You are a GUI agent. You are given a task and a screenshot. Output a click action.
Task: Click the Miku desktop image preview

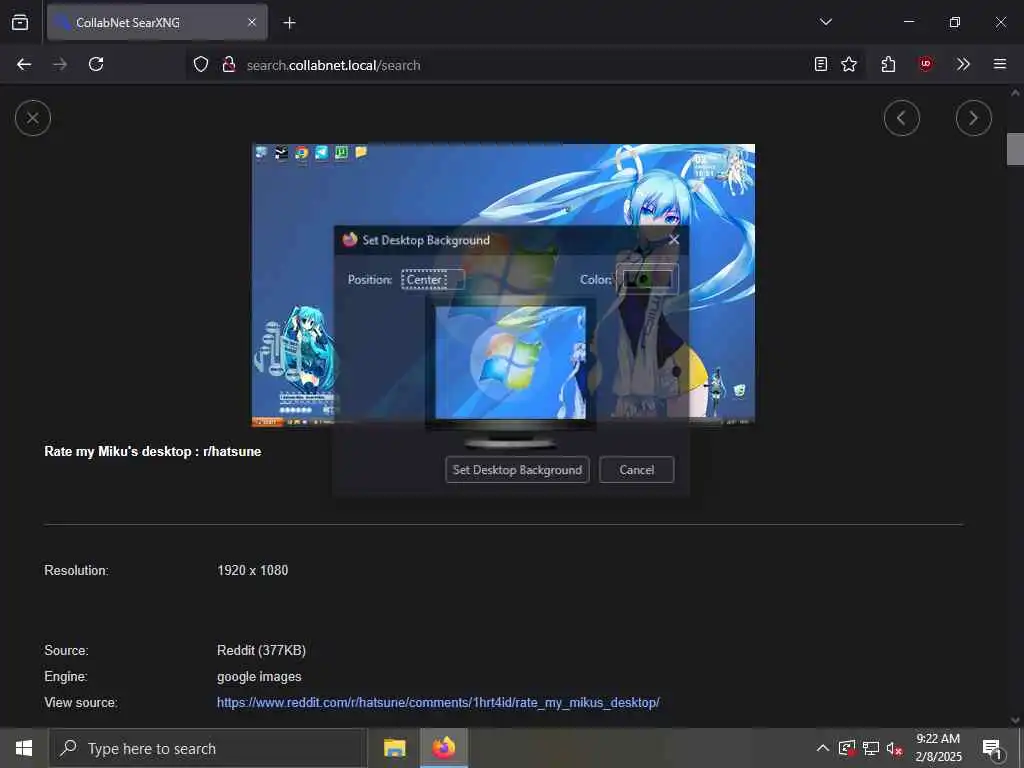(504, 285)
